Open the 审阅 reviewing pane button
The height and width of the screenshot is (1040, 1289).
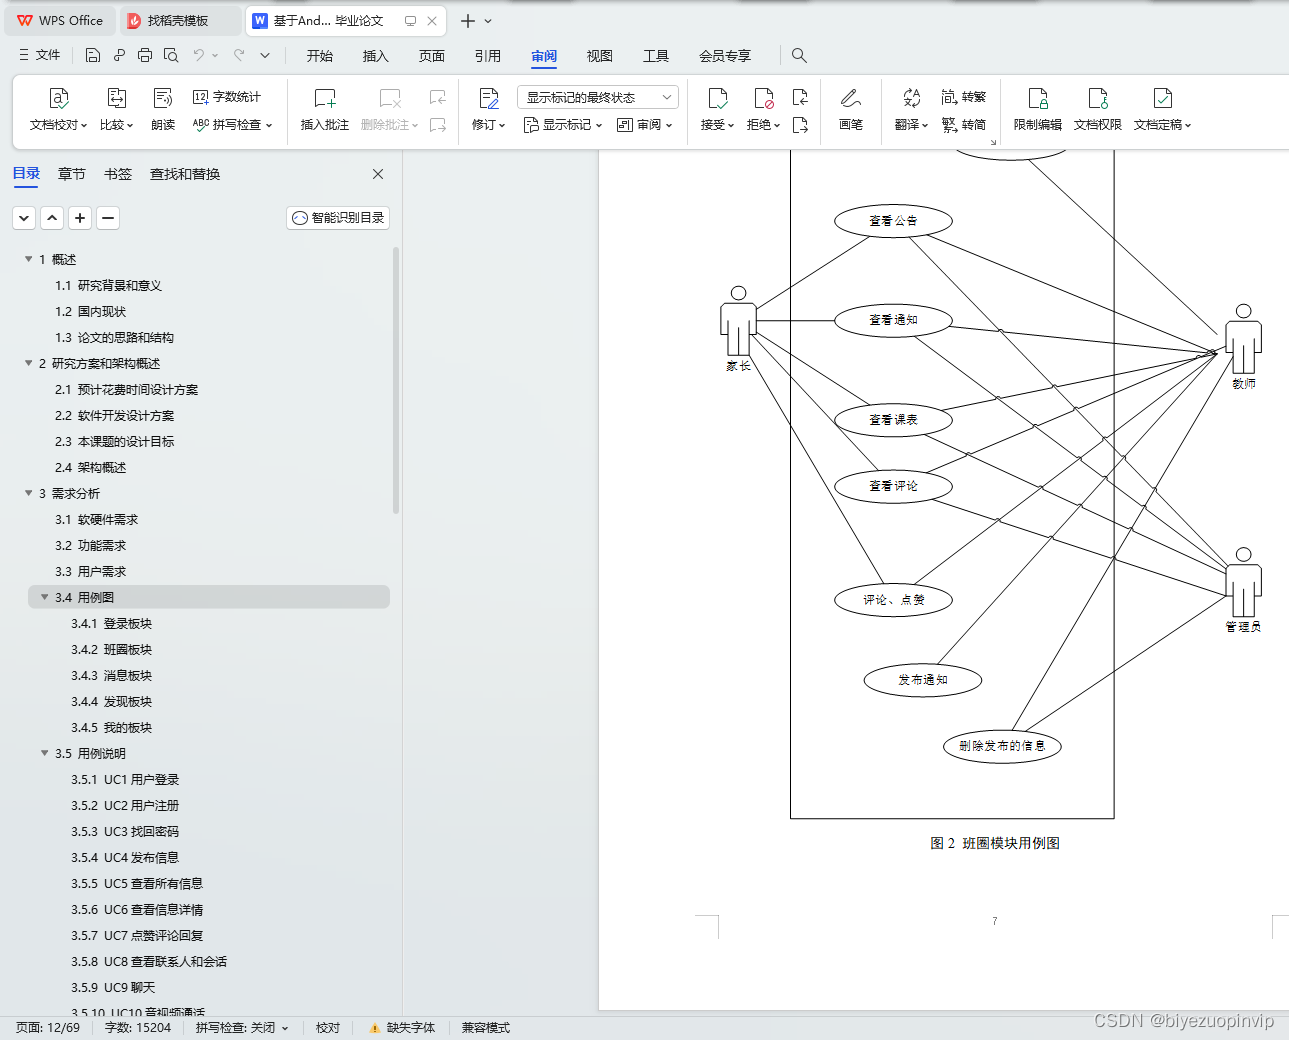(x=644, y=125)
